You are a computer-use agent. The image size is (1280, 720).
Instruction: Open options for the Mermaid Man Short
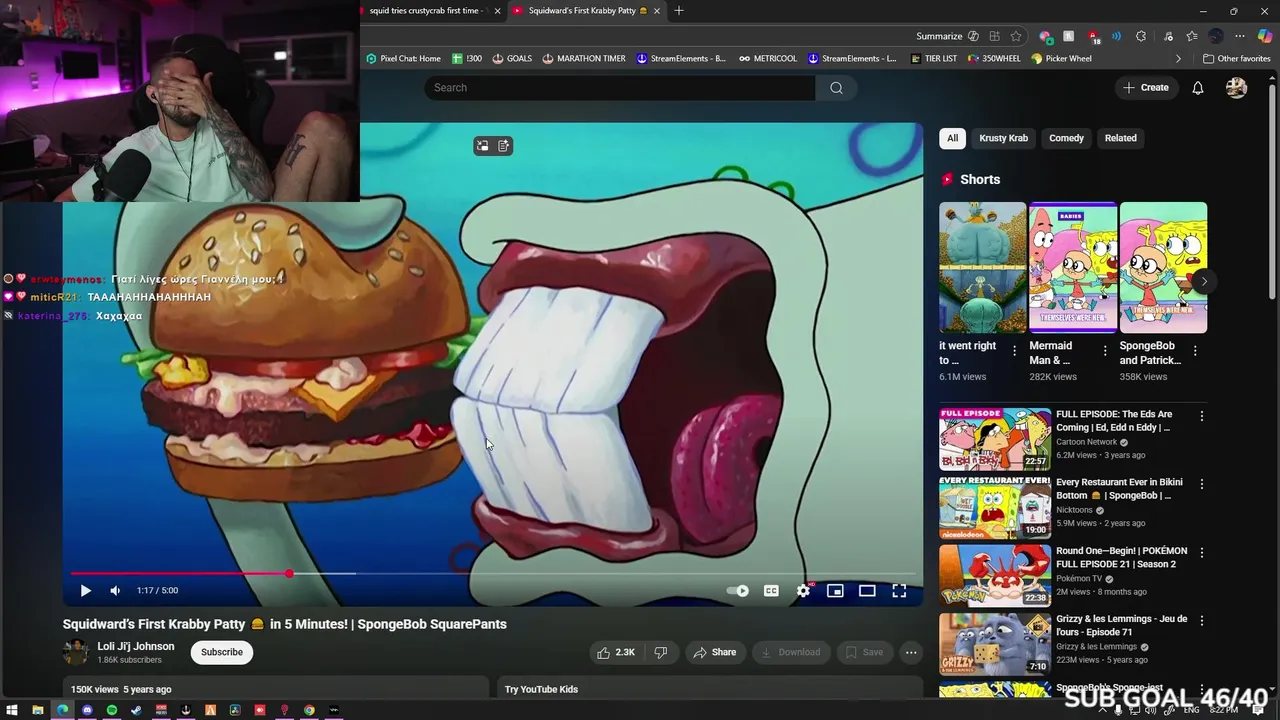[x=1104, y=351]
